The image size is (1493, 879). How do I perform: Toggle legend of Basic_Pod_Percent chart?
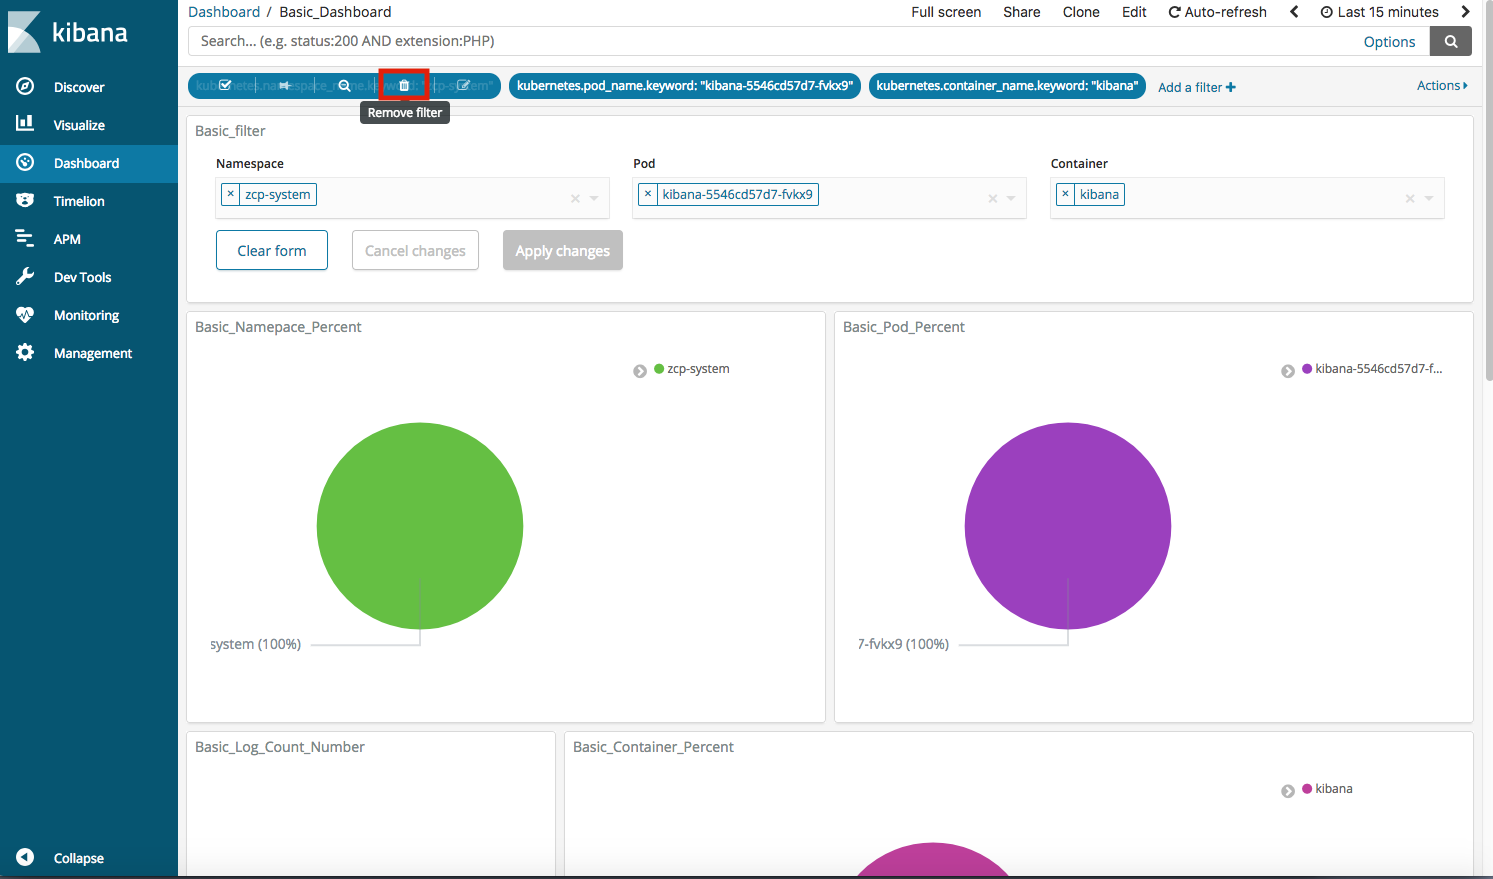[x=1288, y=371]
